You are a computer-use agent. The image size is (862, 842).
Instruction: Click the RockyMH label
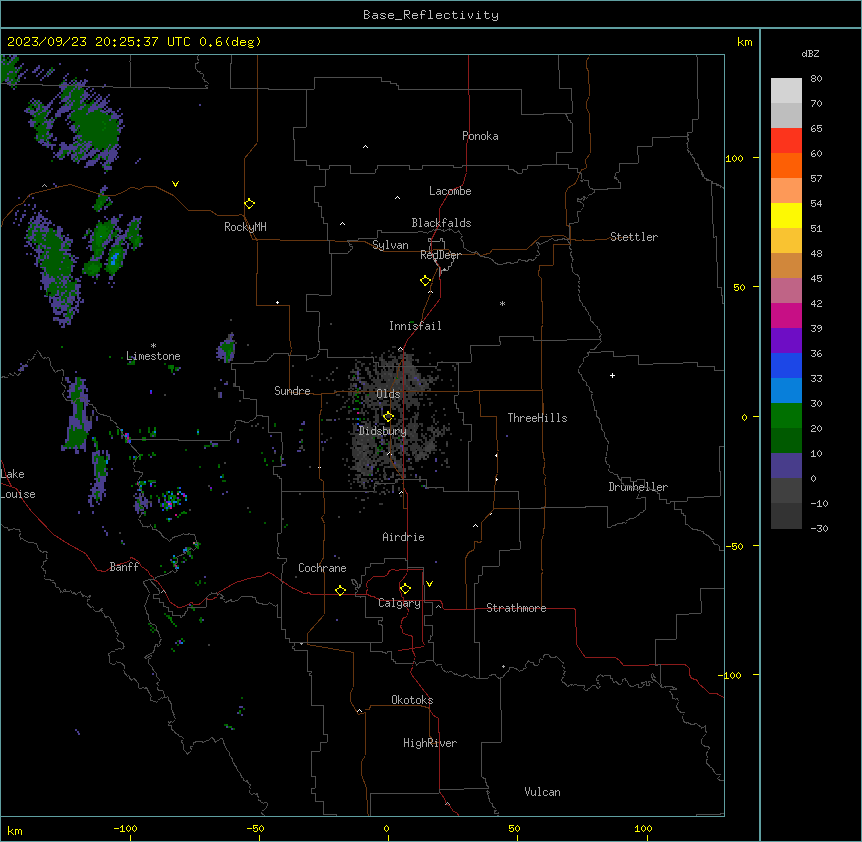coord(245,227)
